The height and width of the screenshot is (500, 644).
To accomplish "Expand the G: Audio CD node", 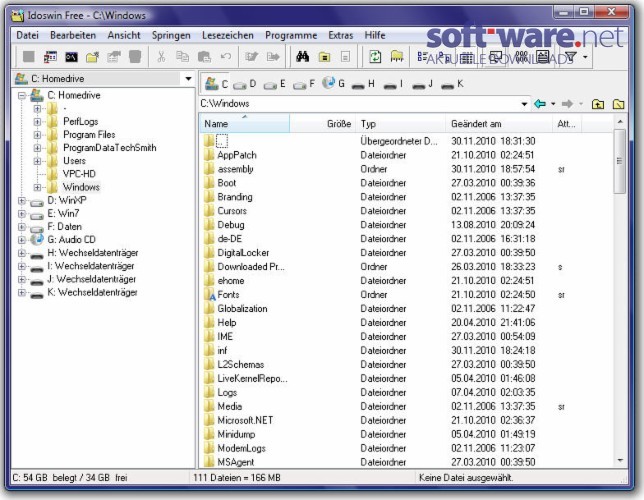I will 22,240.
